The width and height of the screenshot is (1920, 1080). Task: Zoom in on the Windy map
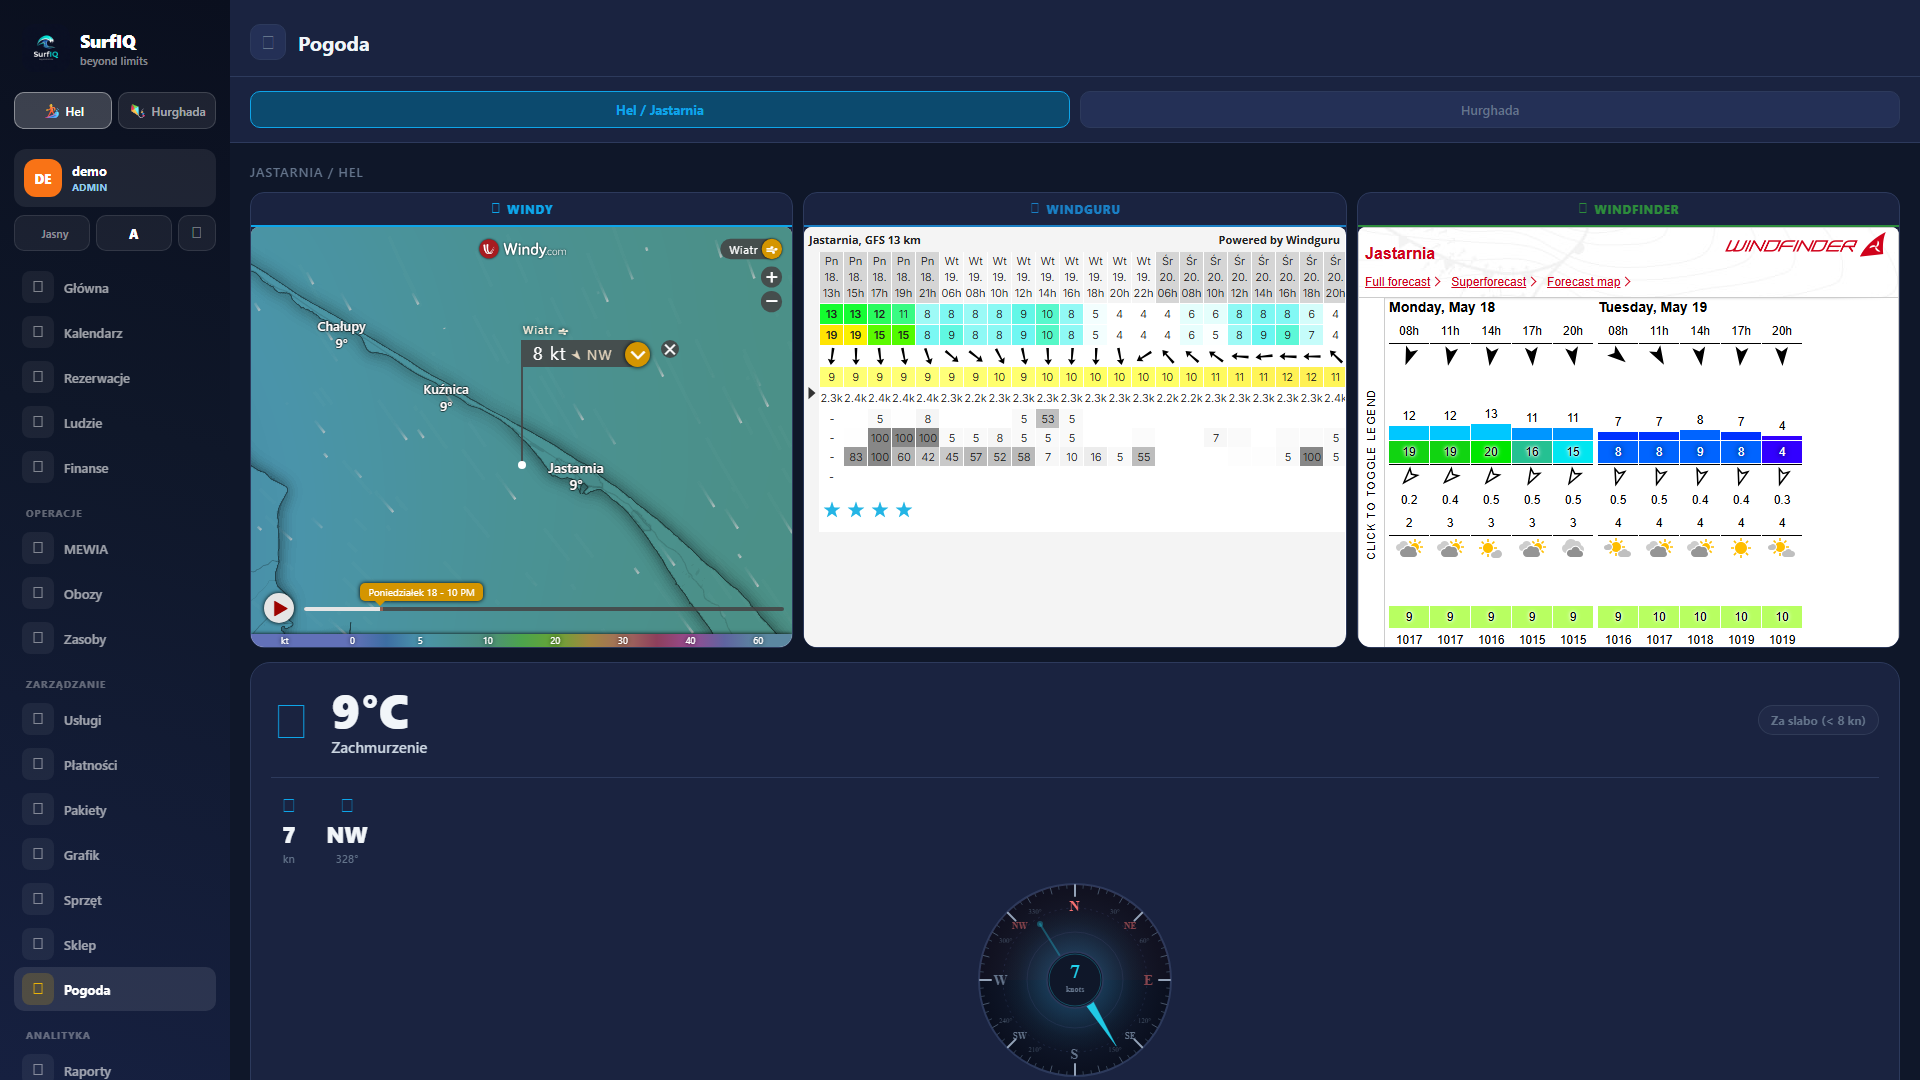771,277
